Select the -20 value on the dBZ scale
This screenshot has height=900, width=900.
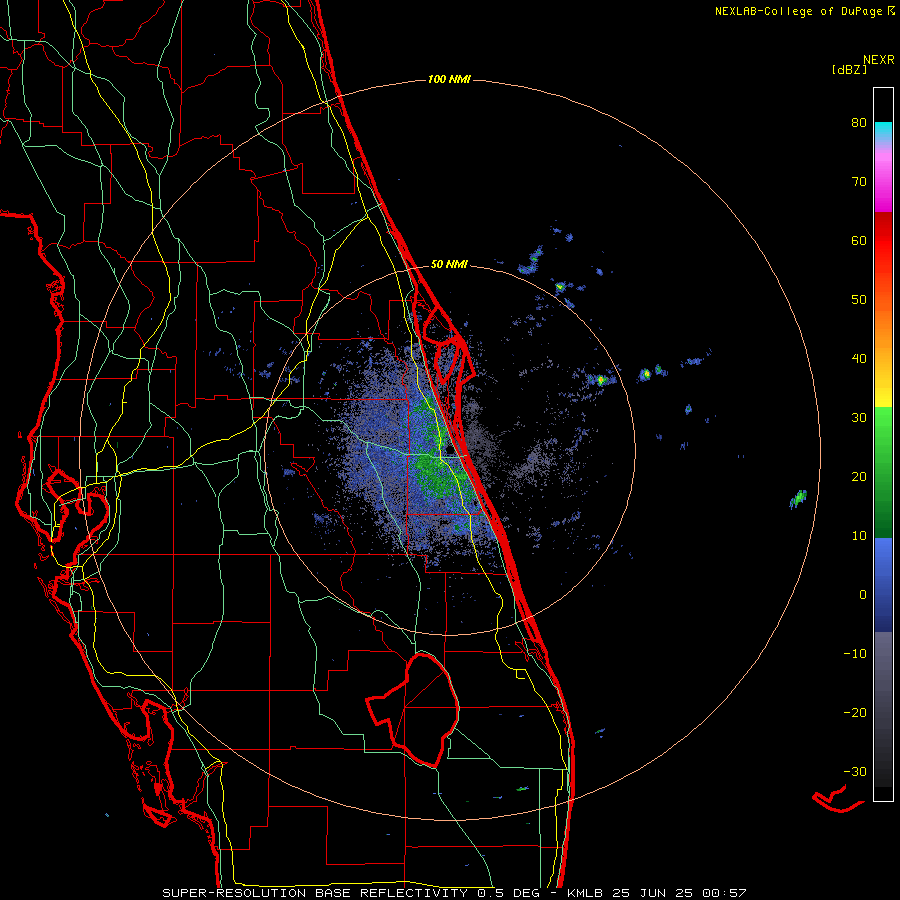[x=855, y=713]
